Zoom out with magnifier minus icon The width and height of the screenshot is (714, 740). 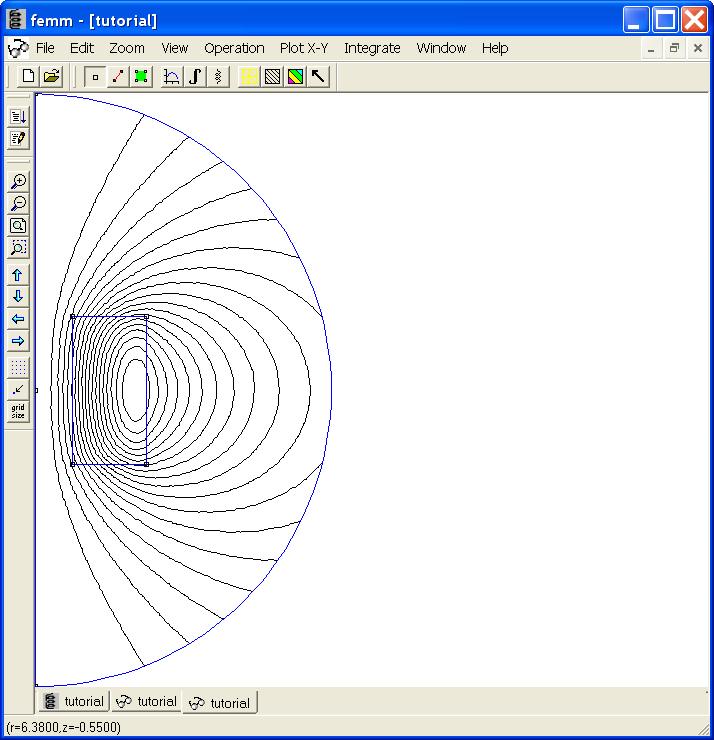pos(18,203)
